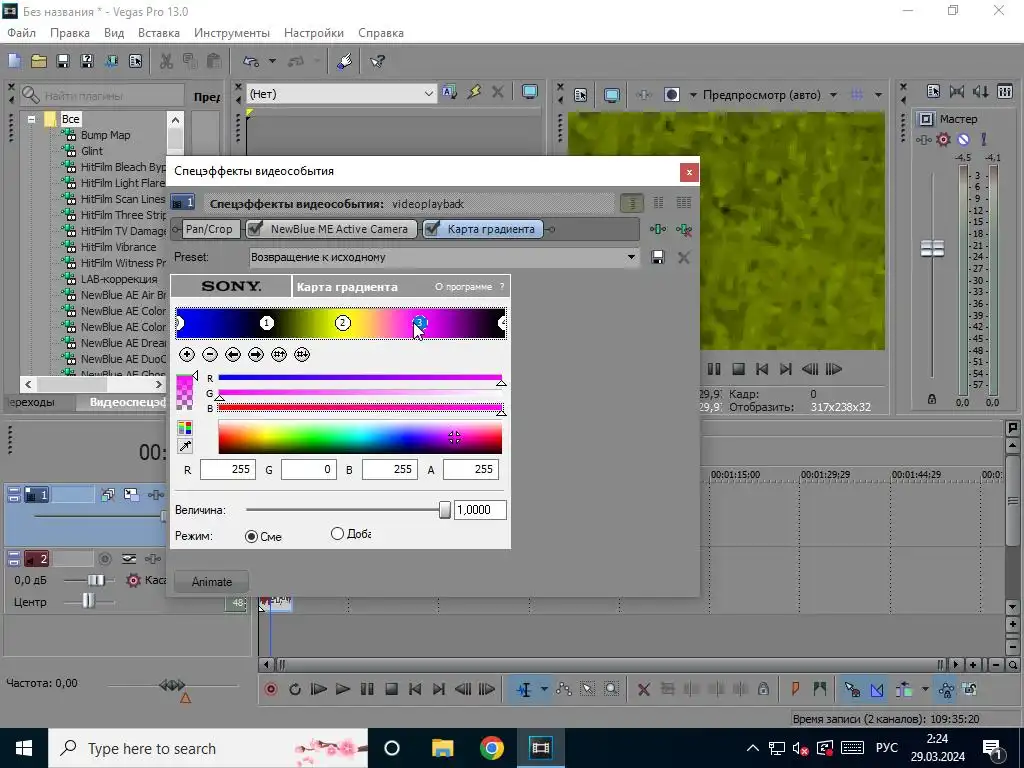Viewport: 1024px width, 768px height.
Task: Open Предпросмотр (авто) quality dropdown
Action: (x=833, y=95)
